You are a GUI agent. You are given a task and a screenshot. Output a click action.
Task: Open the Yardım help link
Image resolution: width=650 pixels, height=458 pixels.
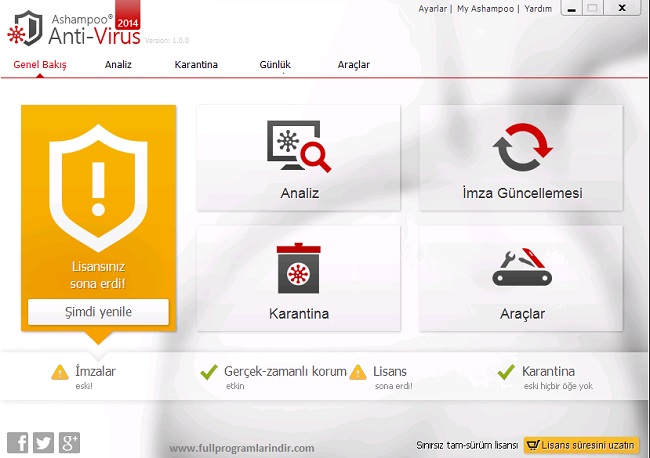point(538,9)
